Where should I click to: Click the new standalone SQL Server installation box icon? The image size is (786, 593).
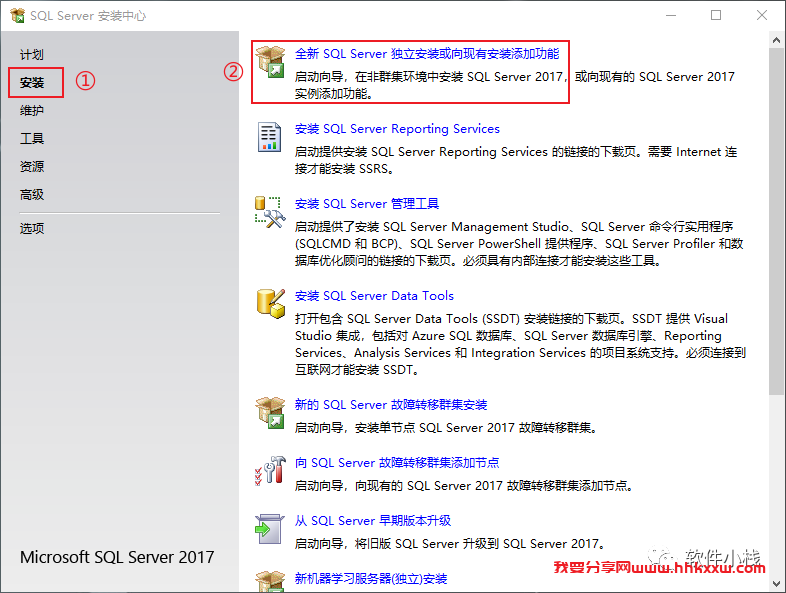[x=270, y=62]
